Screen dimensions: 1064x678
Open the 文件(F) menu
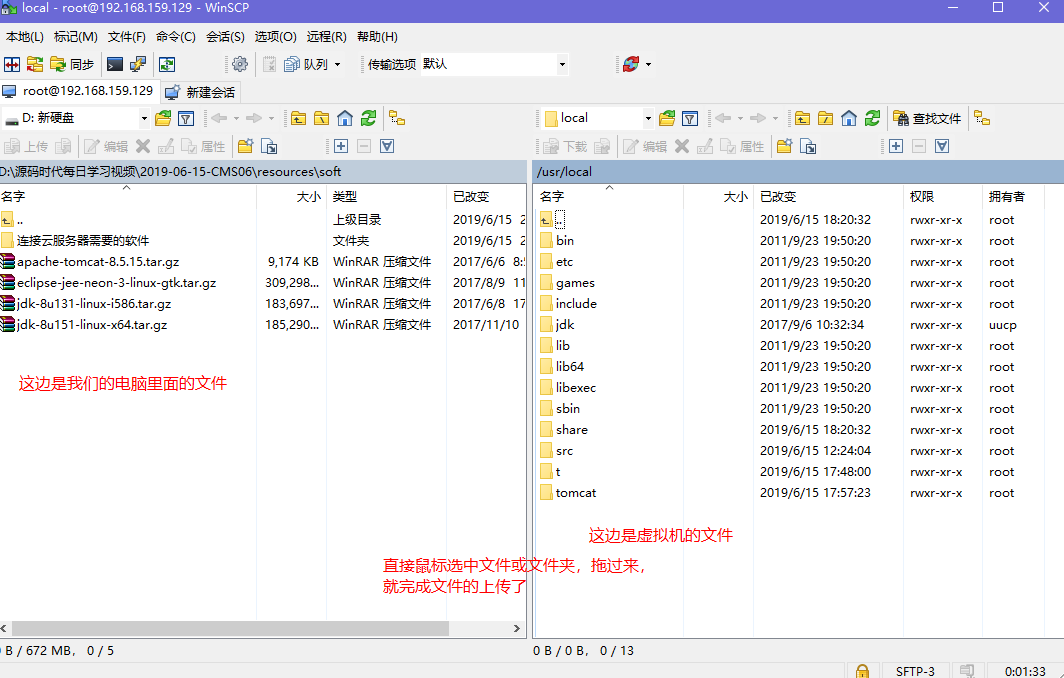point(126,37)
